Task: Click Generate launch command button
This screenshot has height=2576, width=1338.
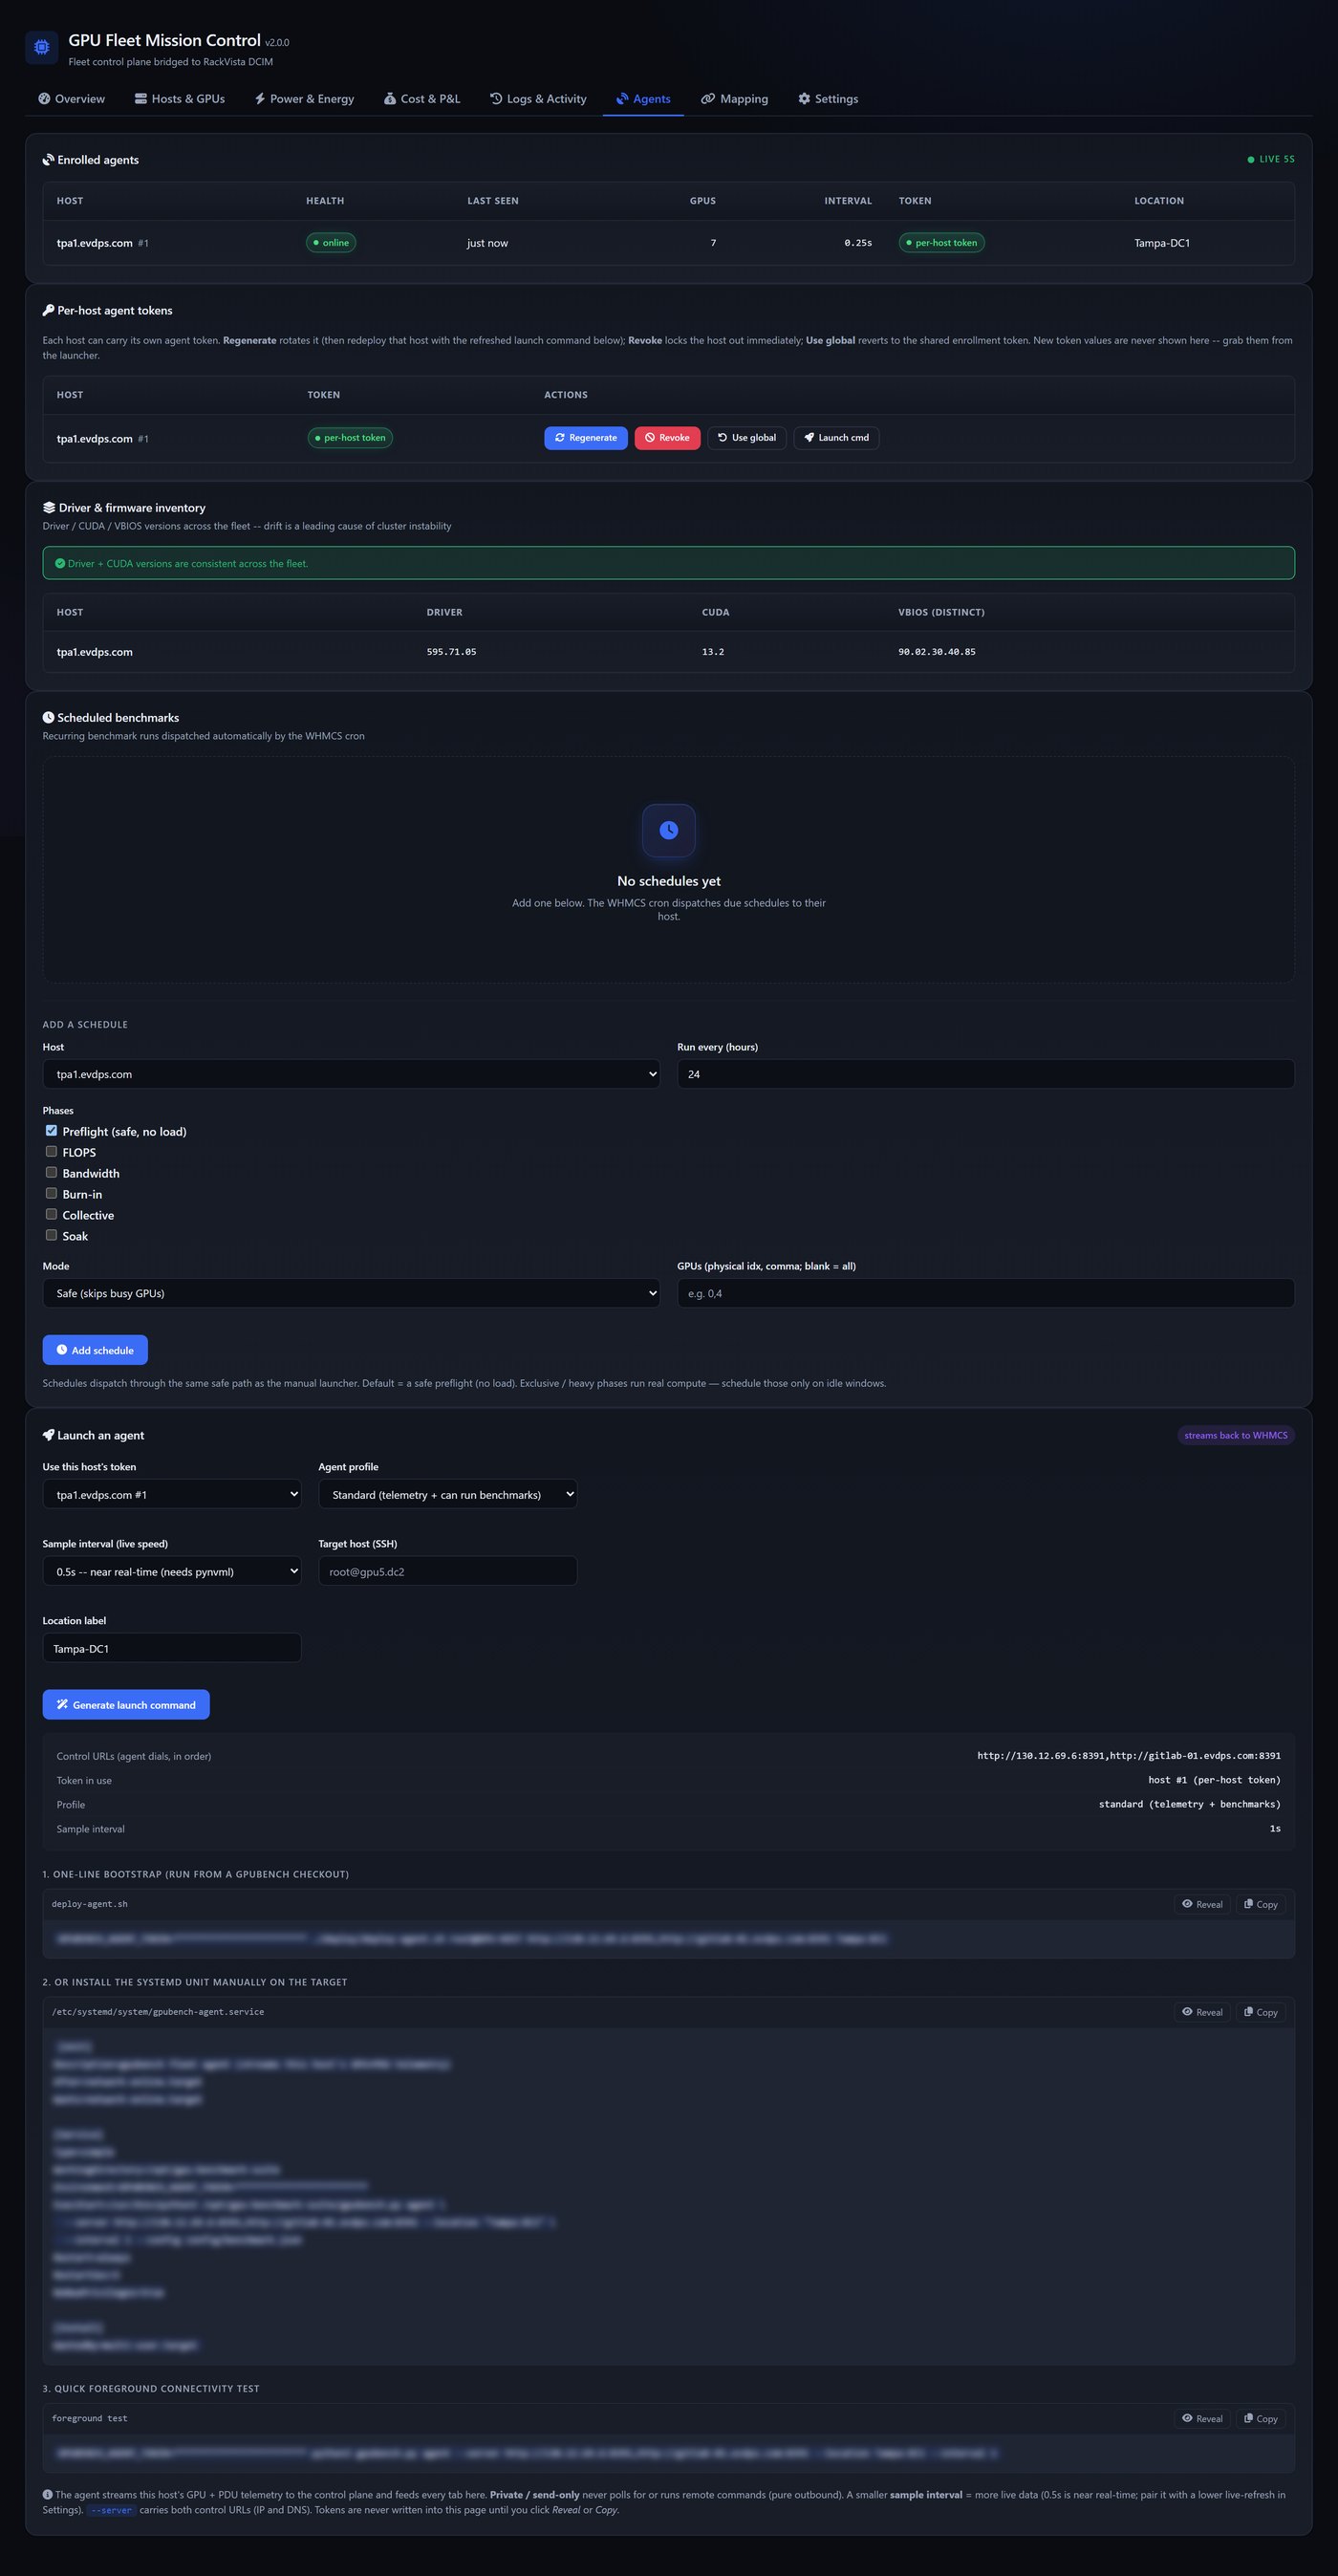Action: (x=126, y=1705)
